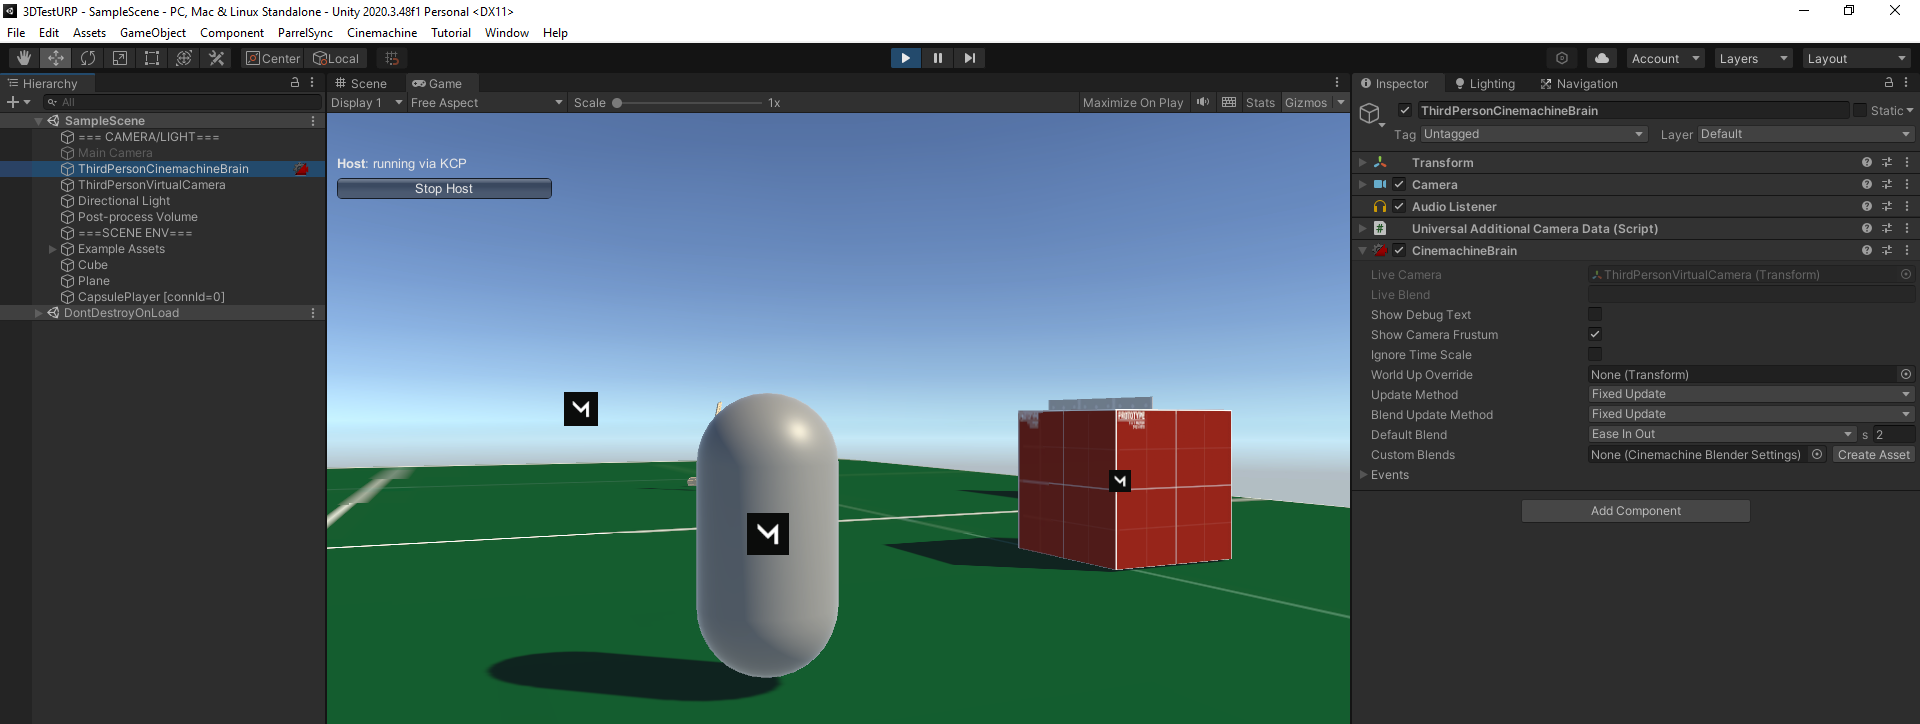This screenshot has width=1920, height=724.
Task: Toggle grid snapping icon in toolbar
Action: (392, 58)
